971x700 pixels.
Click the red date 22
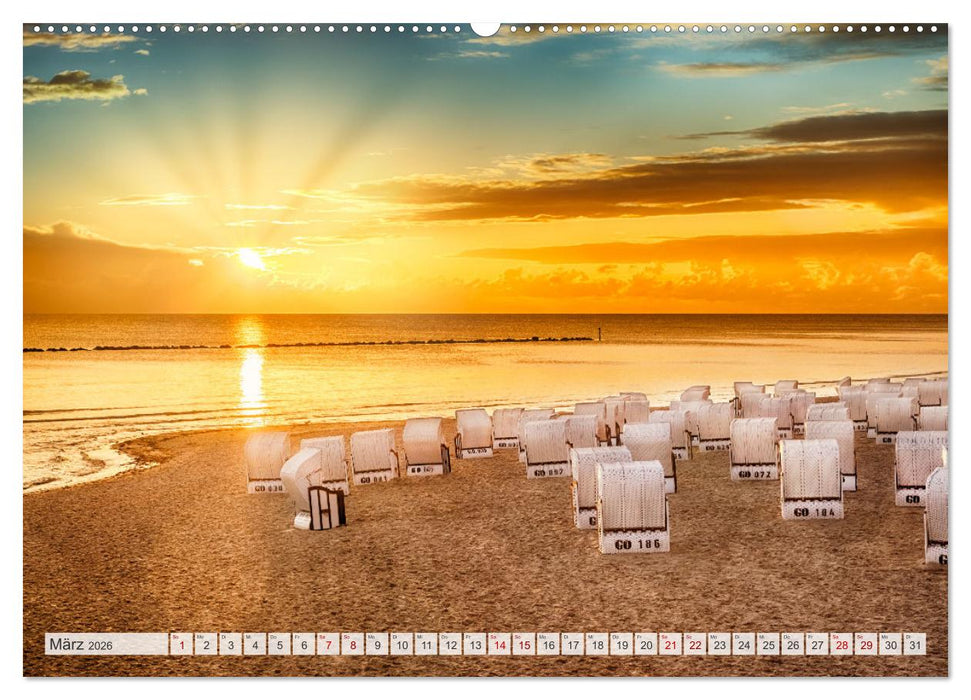point(694,645)
